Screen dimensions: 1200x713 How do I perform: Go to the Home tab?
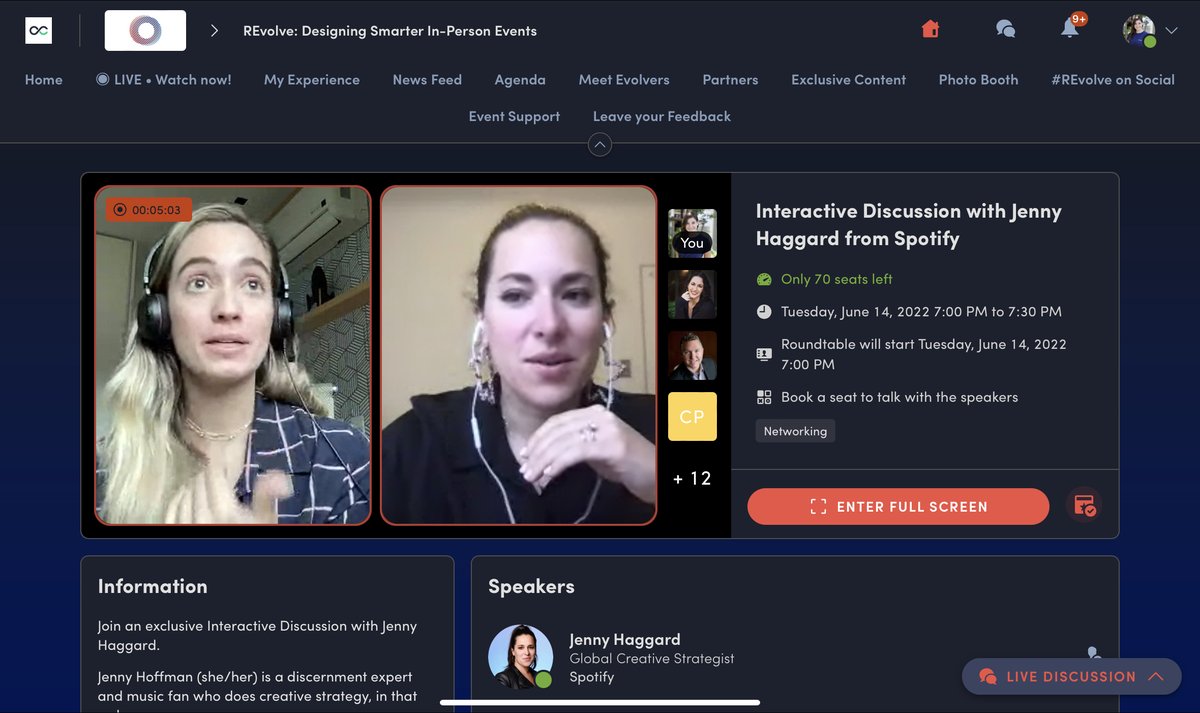click(x=44, y=80)
